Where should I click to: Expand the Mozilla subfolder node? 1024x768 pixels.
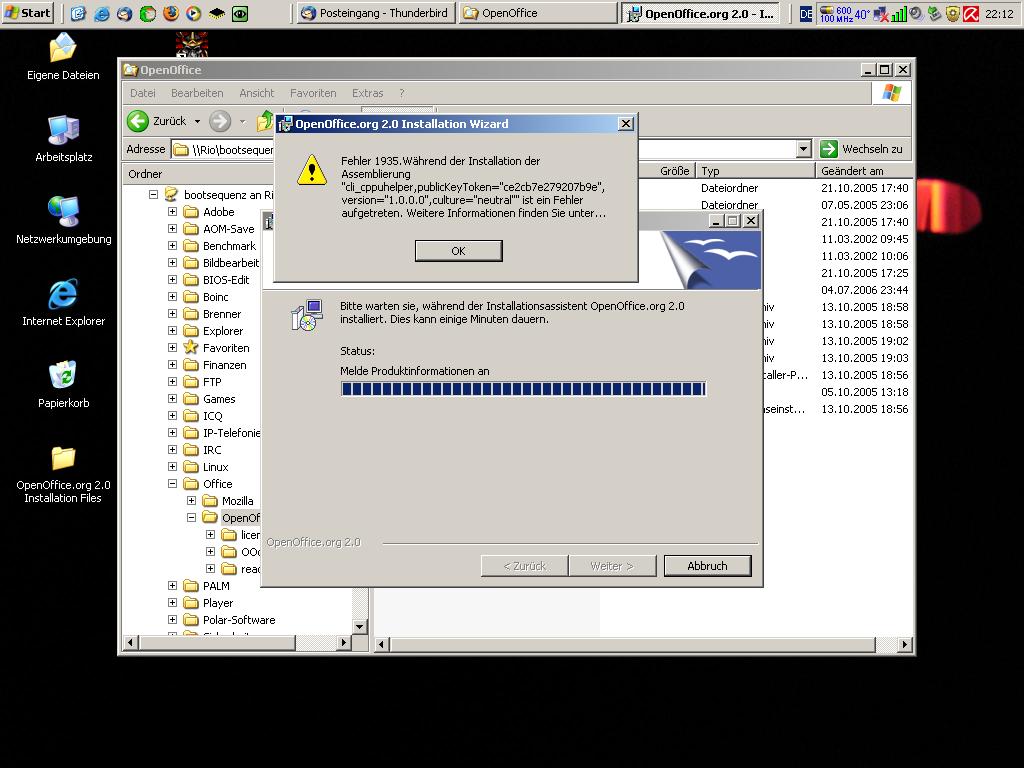point(191,500)
